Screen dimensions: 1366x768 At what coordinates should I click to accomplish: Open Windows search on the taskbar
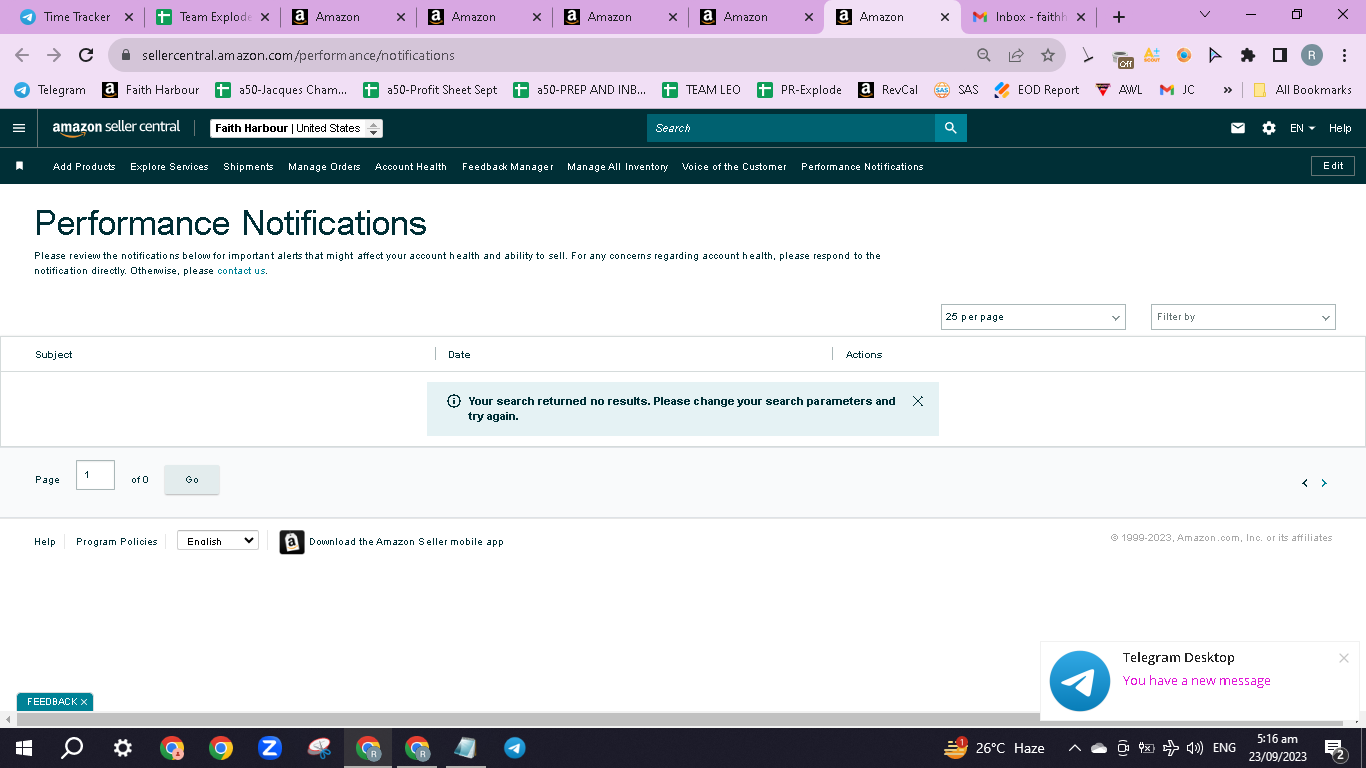point(72,748)
